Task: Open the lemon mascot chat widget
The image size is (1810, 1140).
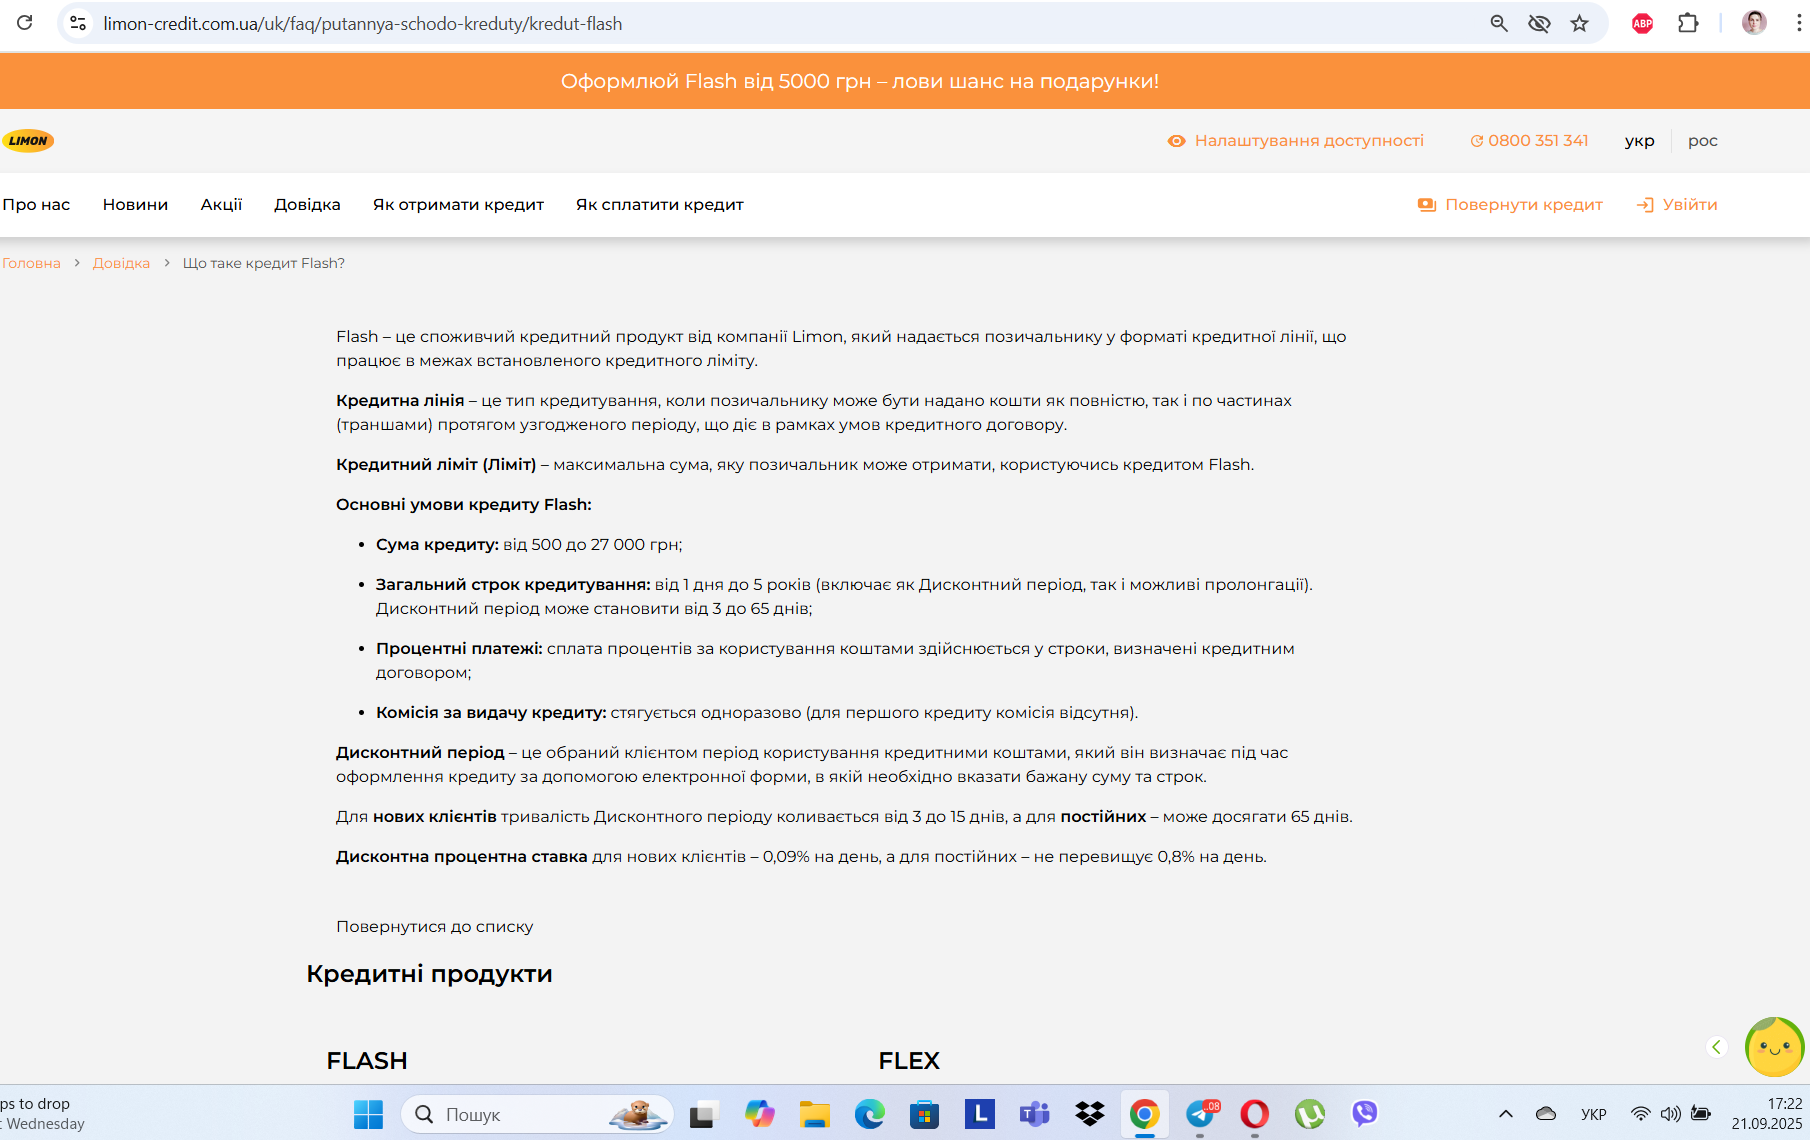Action: [x=1774, y=1047]
